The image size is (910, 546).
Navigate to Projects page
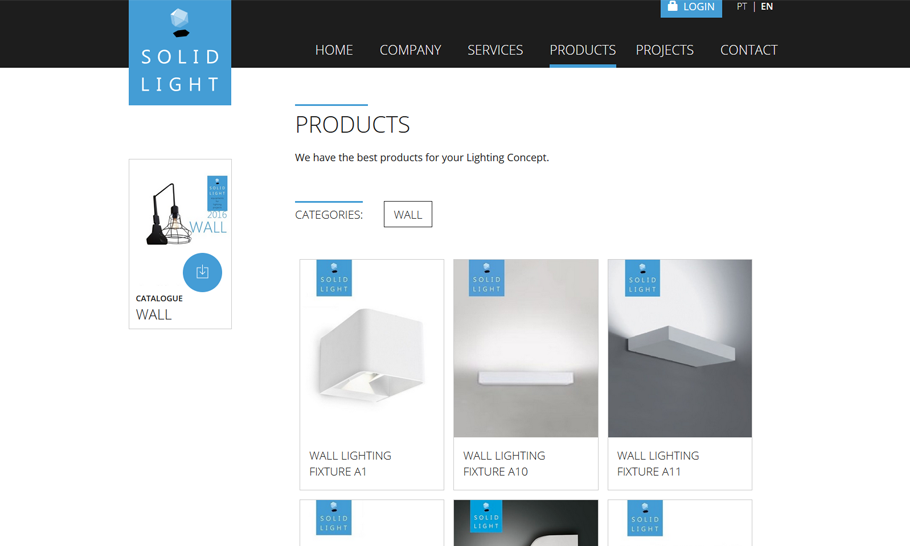pyautogui.click(x=665, y=50)
